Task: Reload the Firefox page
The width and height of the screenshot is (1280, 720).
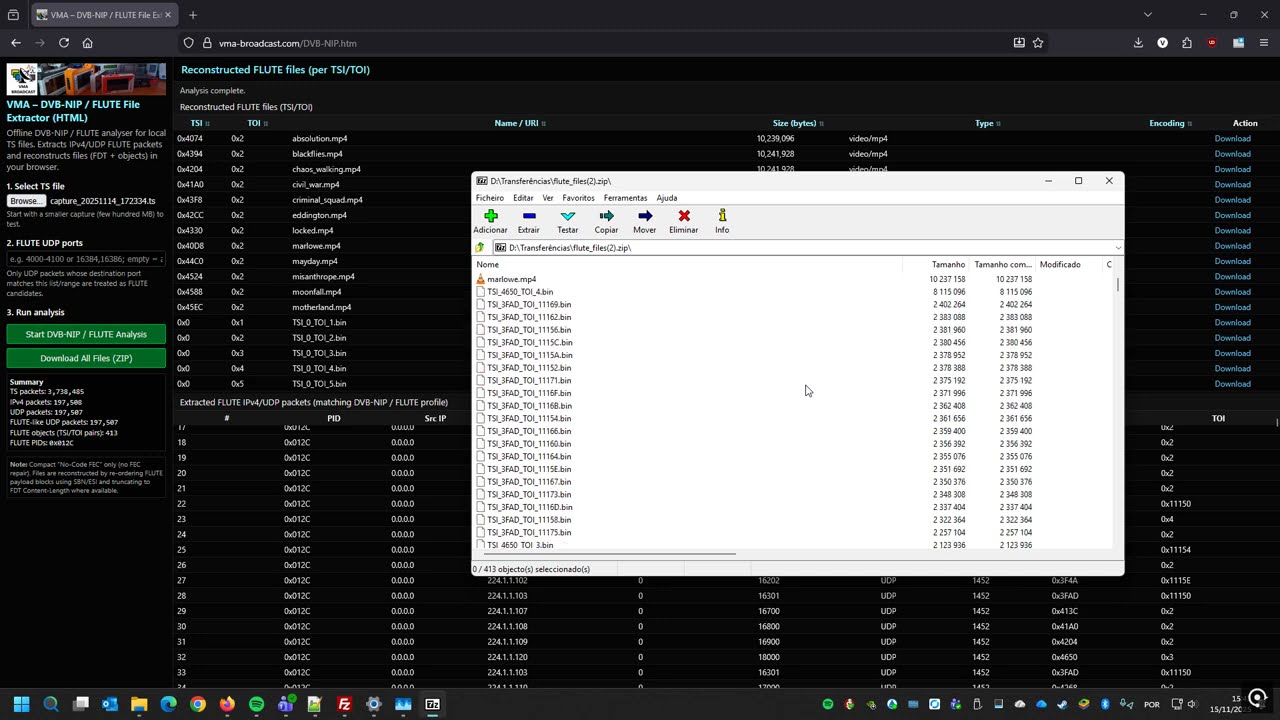Action: pos(64,43)
